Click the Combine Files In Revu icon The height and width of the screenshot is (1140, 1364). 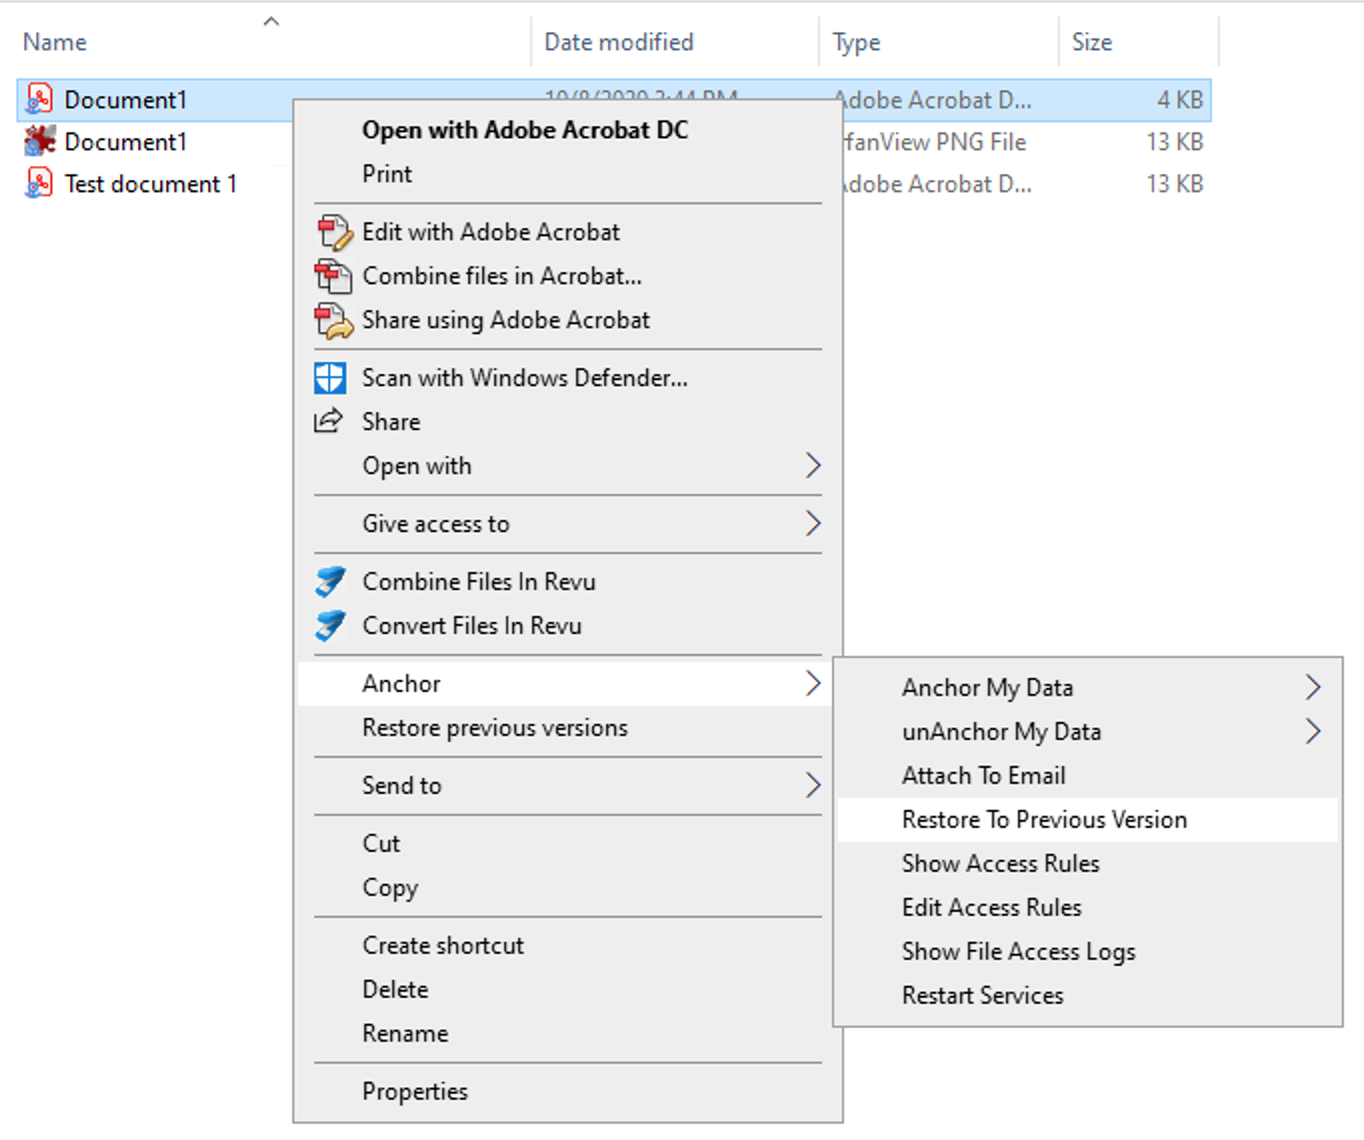coord(330,582)
